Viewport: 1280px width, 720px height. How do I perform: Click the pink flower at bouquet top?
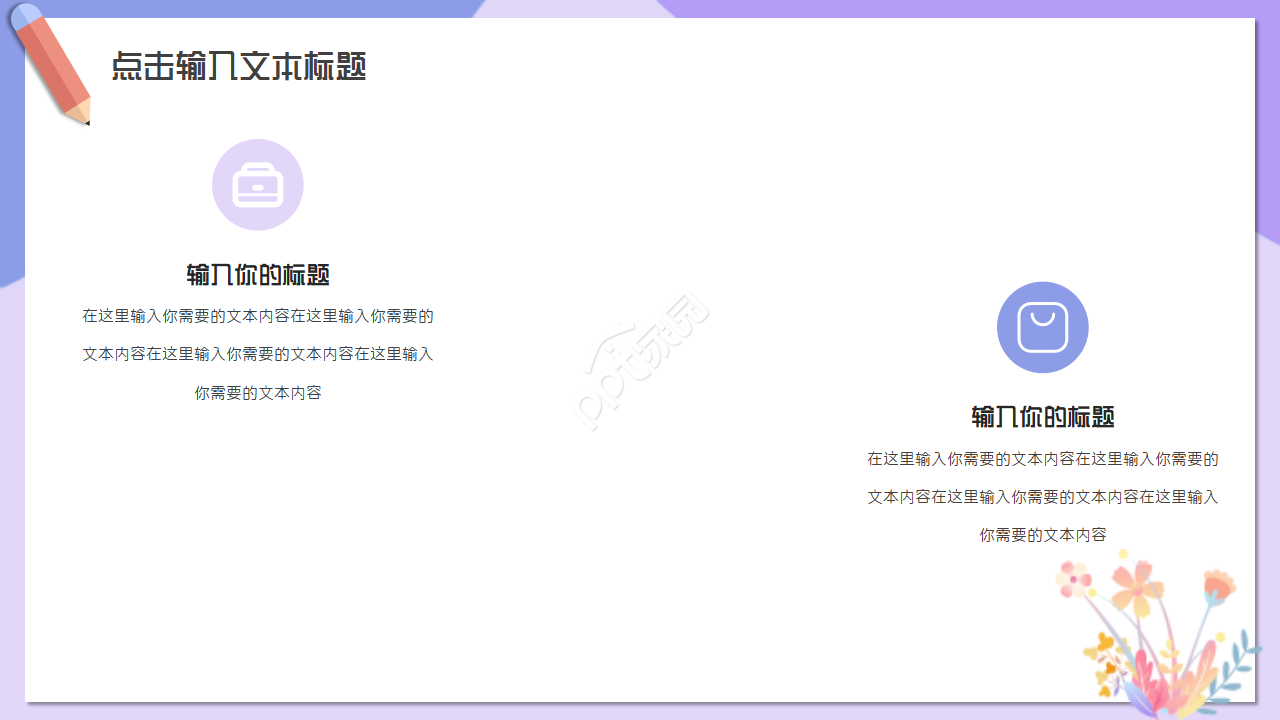(1072, 577)
